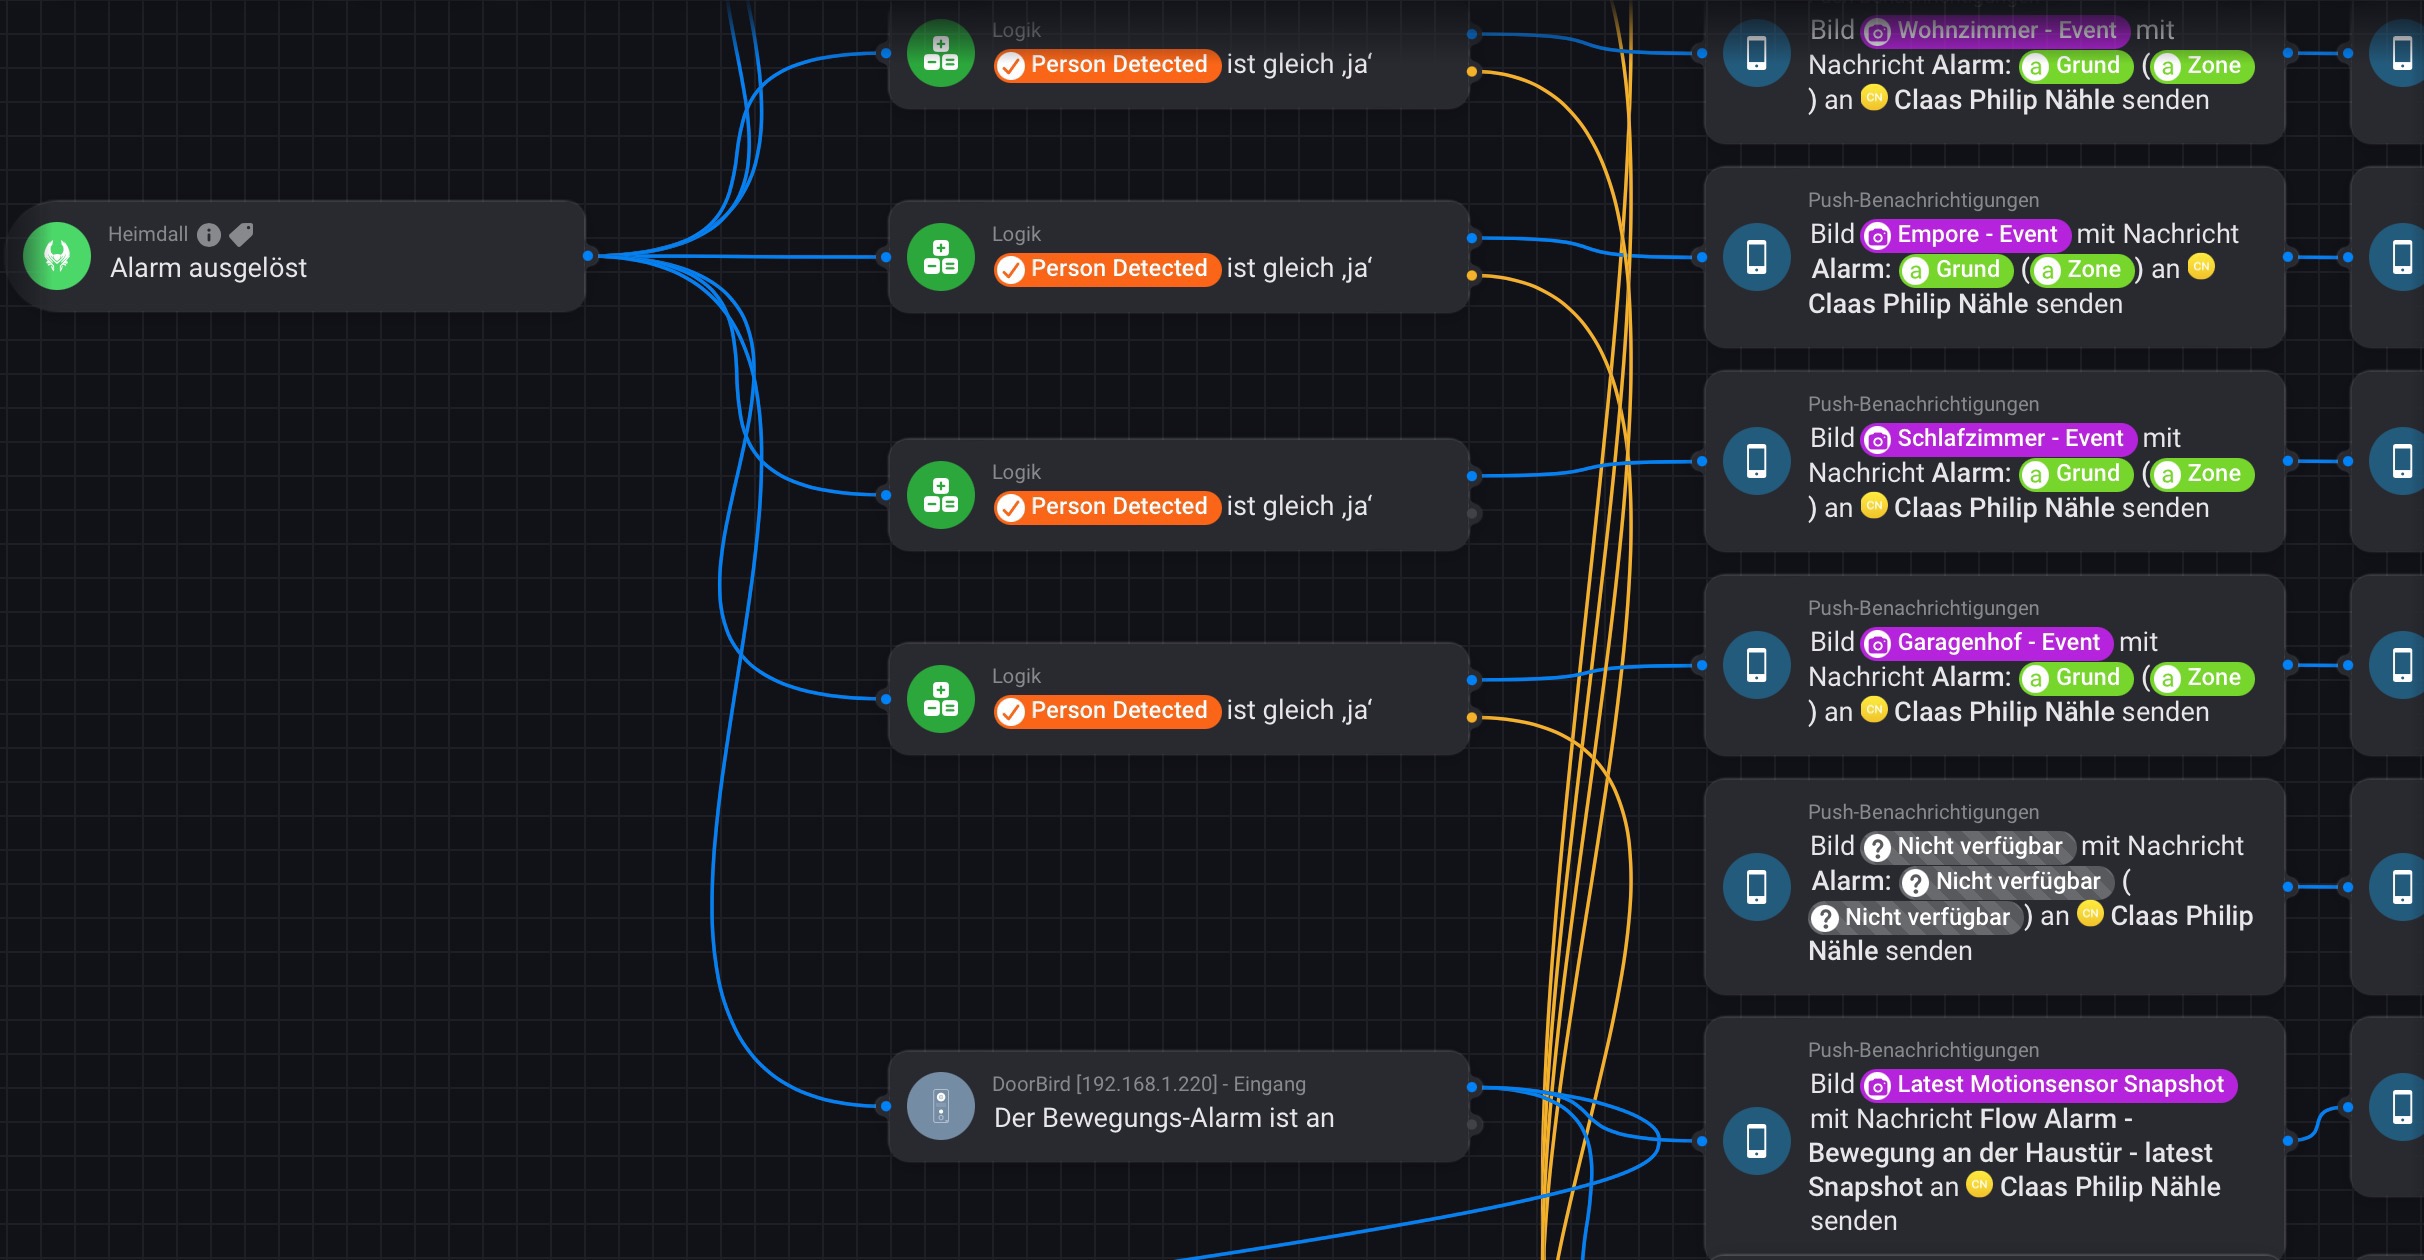Click Empore - Event purple tag
2424x1260 pixels.
click(1964, 235)
